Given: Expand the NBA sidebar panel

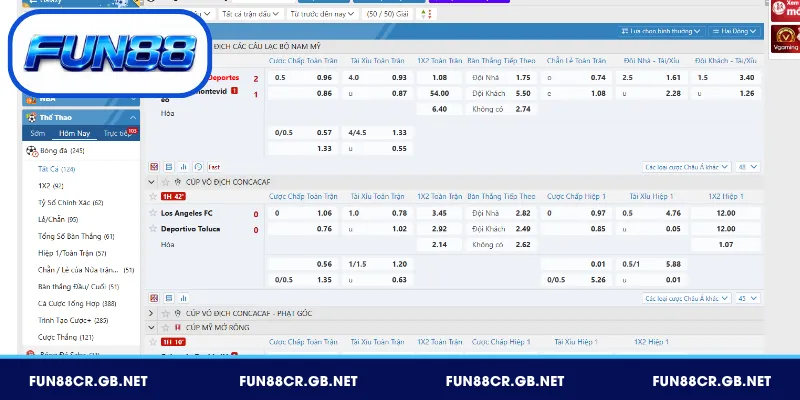Looking at the screenshot, I should click(x=133, y=99).
